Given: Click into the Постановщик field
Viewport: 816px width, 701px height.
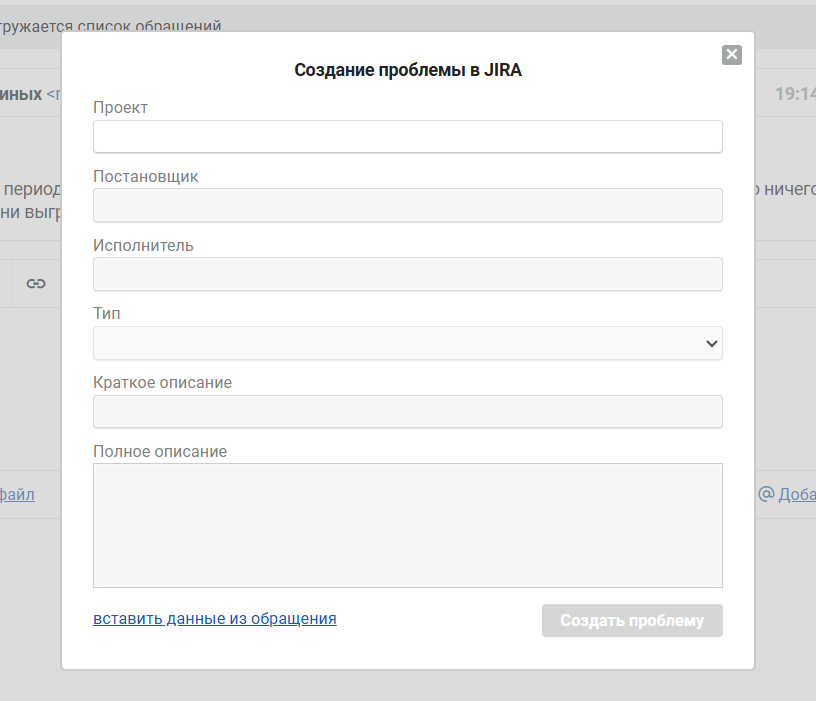Looking at the screenshot, I should pyautogui.click(x=407, y=205).
